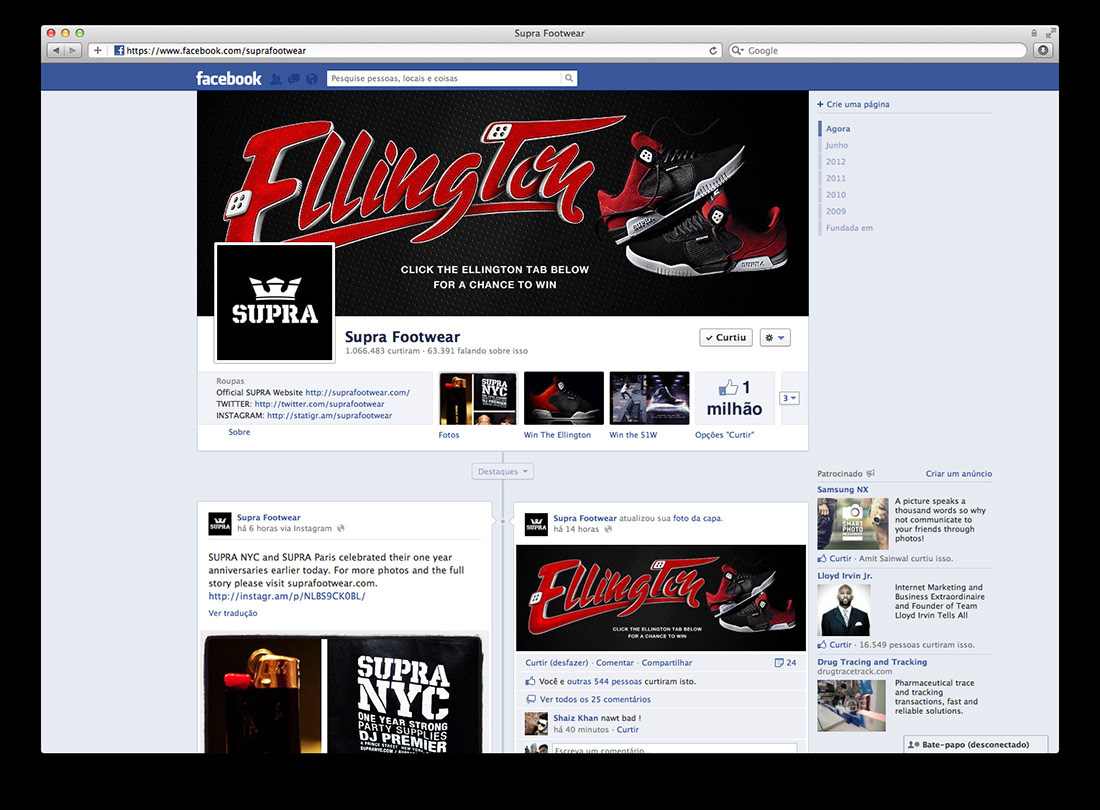Open Win the S1W tab thumbnail

click(x=649, y=398)
